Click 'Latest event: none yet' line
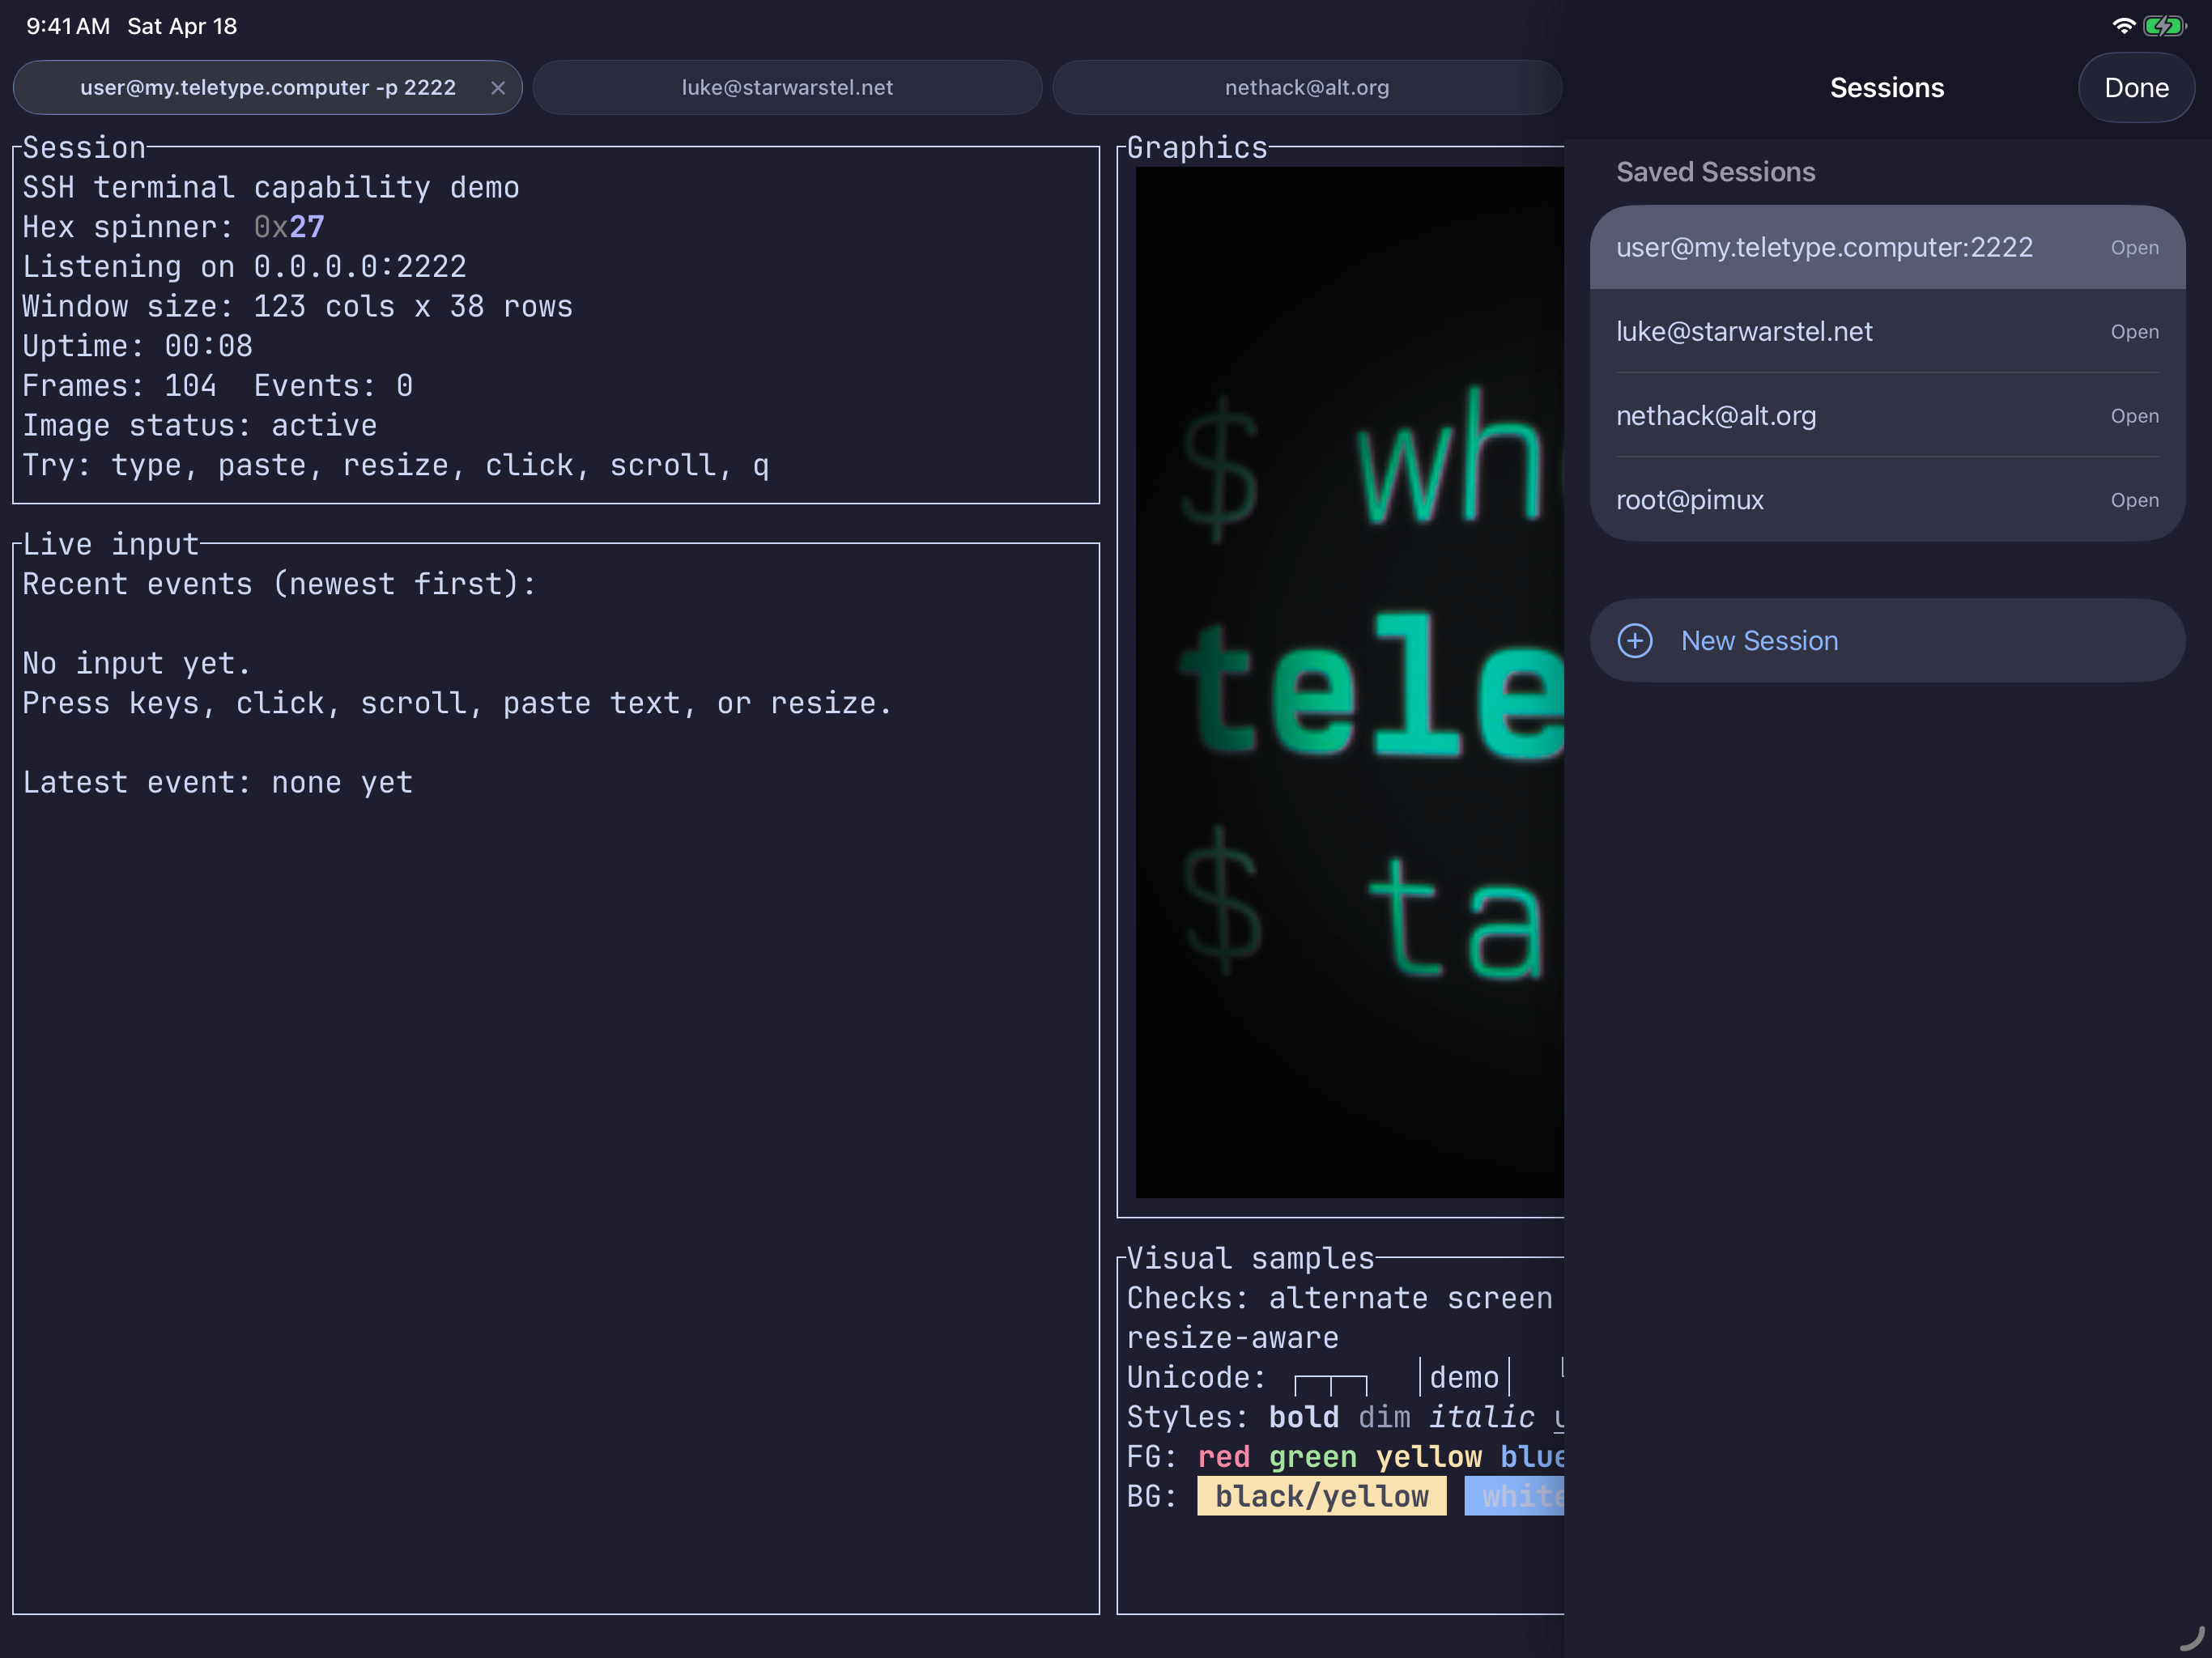2212x1658 pixels. coord(217,783)
